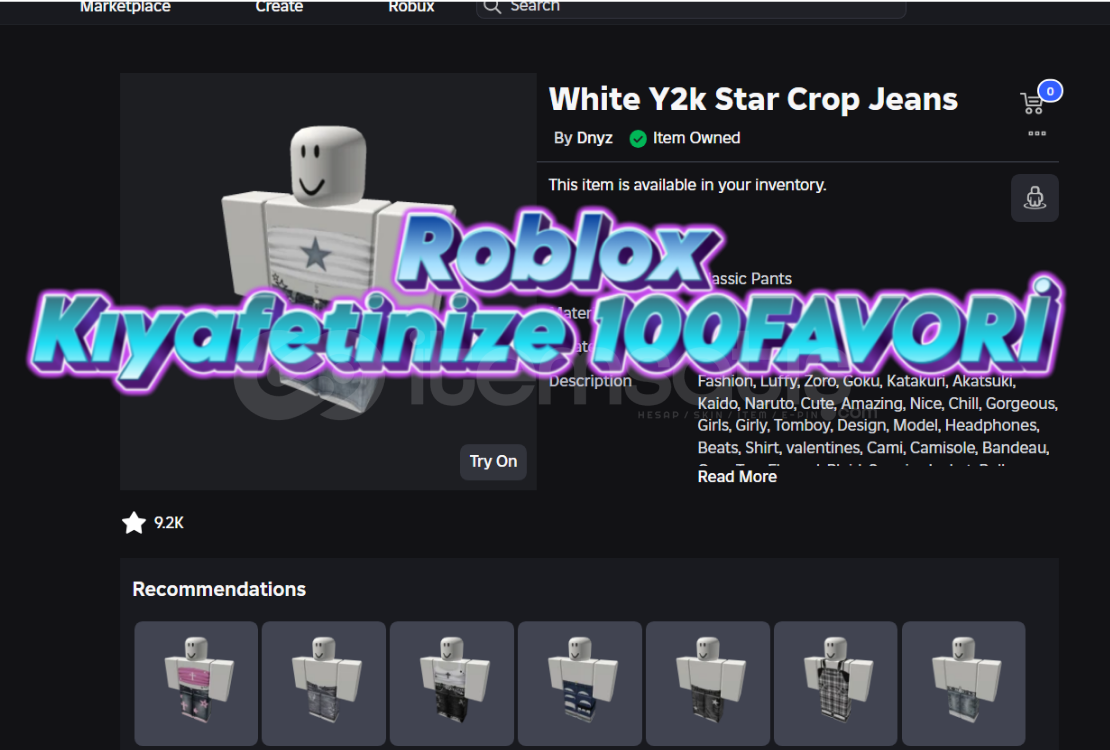Image resolution: width=1110 pixels, height=750 pixels.
Task: Click the Recommendations heading
Action: 219,589
